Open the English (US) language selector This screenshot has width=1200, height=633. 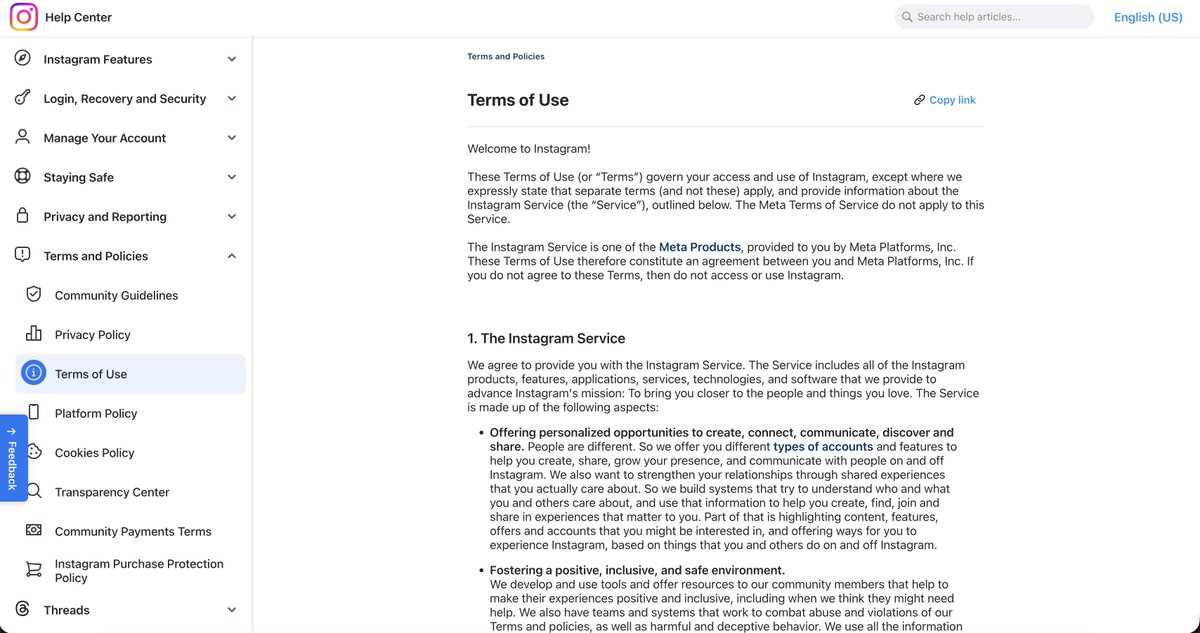(1148, 17)
